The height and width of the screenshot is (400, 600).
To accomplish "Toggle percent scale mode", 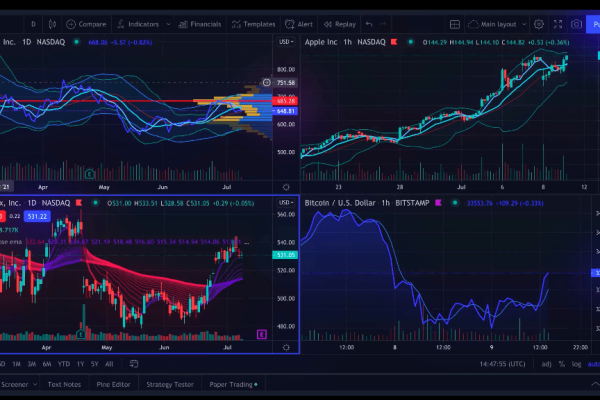I will pos(563,364).
